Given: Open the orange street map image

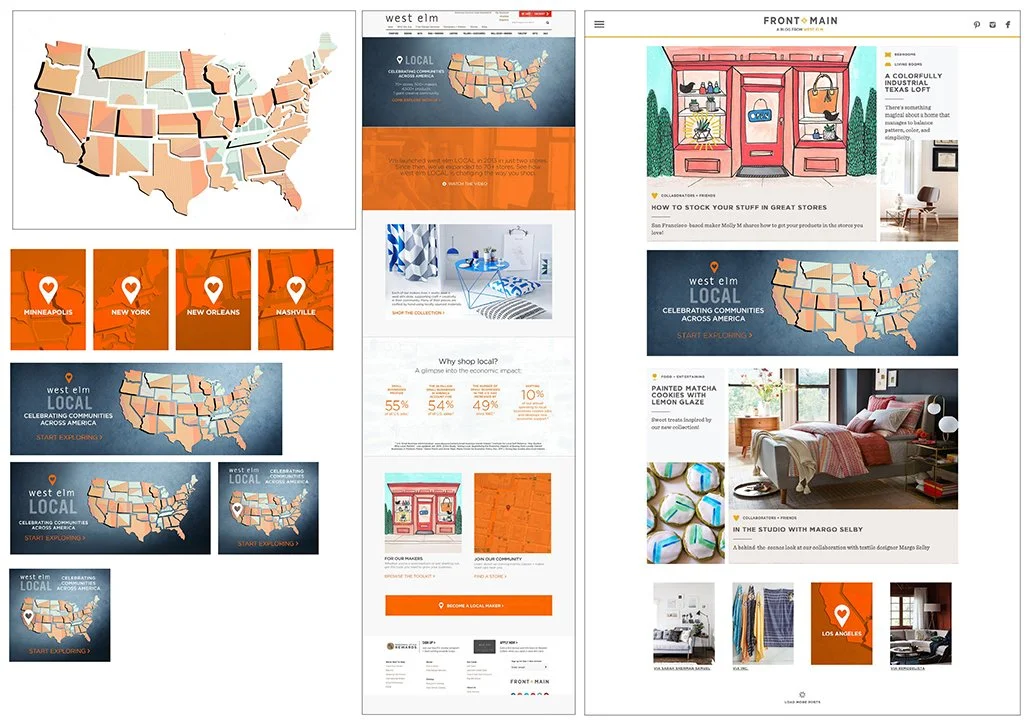Looking at the screenshot, I should [513, 513].
